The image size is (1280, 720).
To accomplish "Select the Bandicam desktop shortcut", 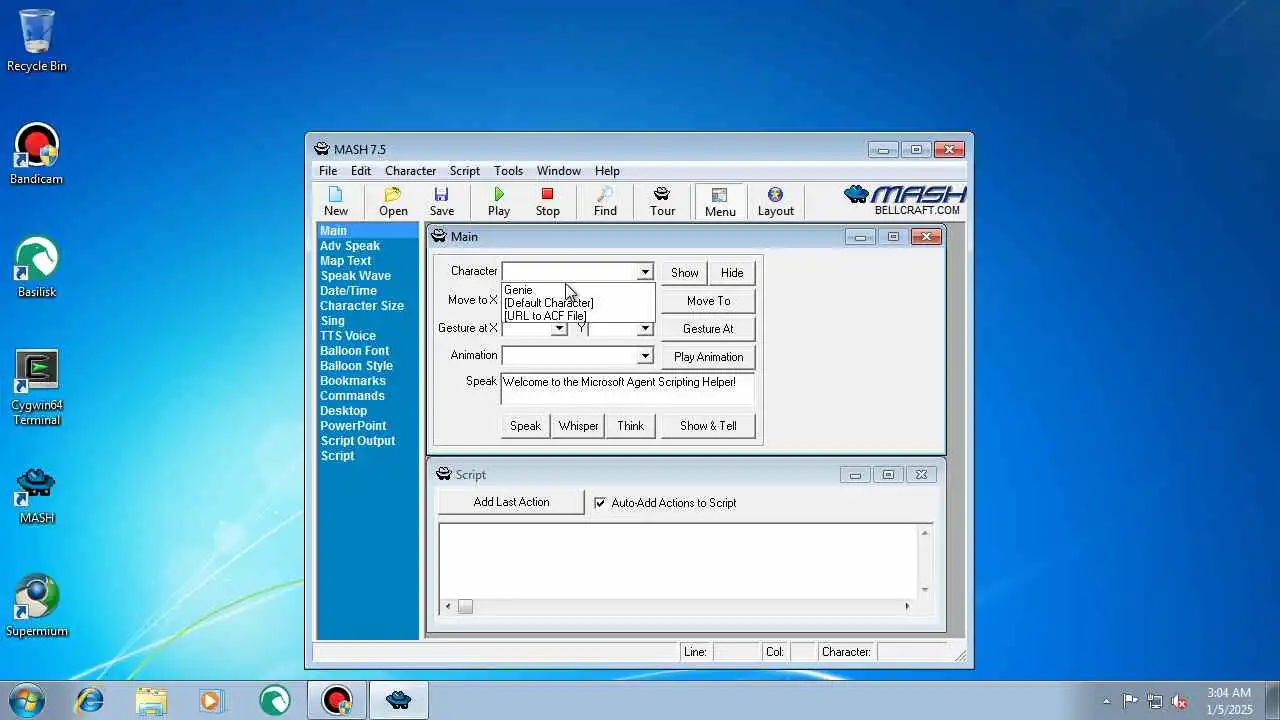I will click(x=37, y=154).
